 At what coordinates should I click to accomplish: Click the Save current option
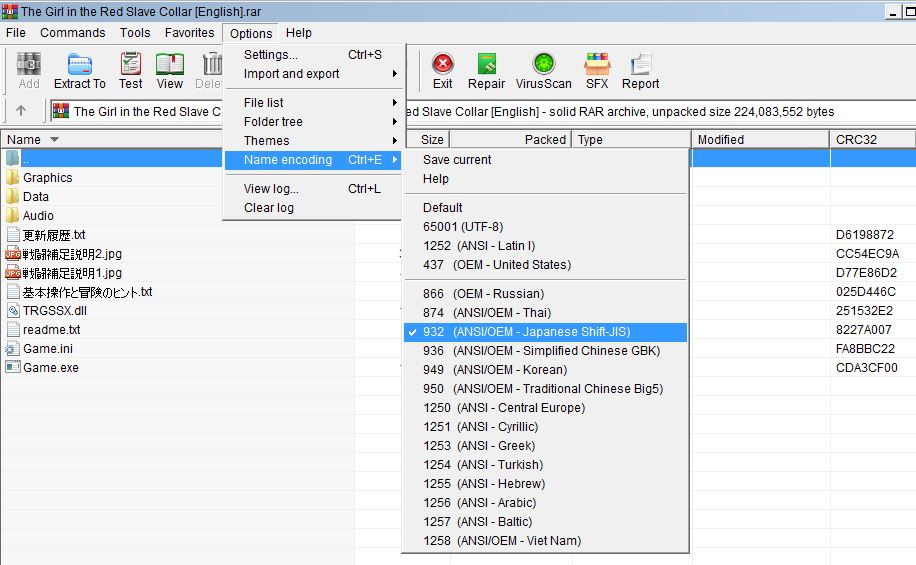click(x=457, y=160)
